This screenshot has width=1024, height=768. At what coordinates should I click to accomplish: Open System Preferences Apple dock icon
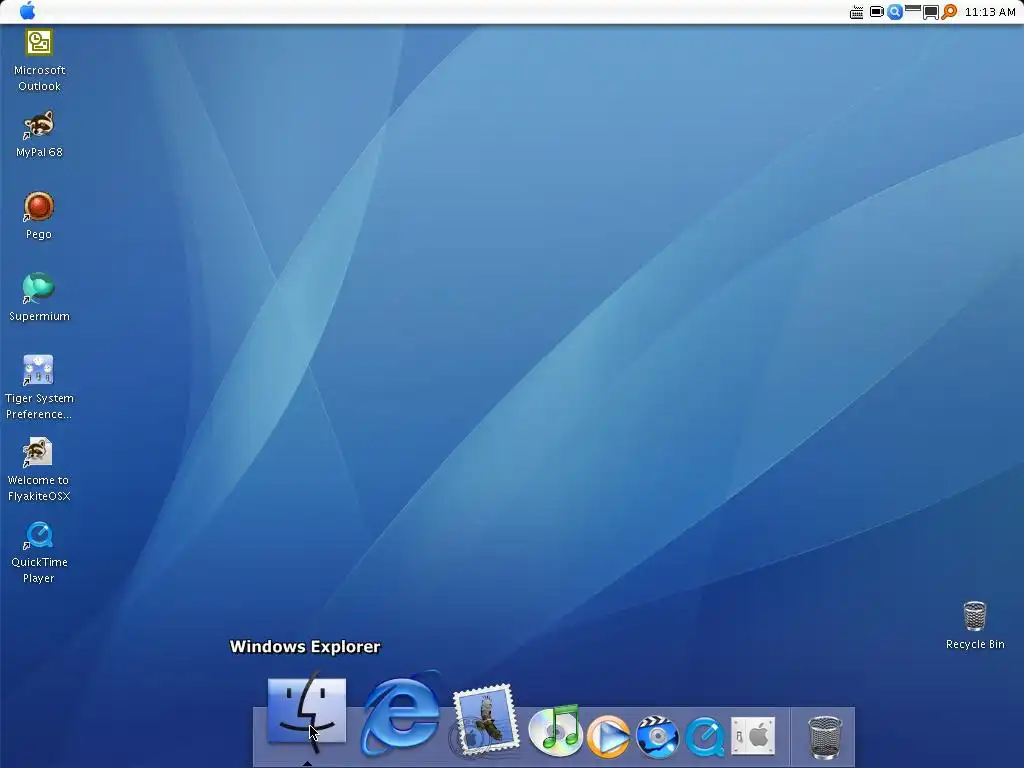753,736
